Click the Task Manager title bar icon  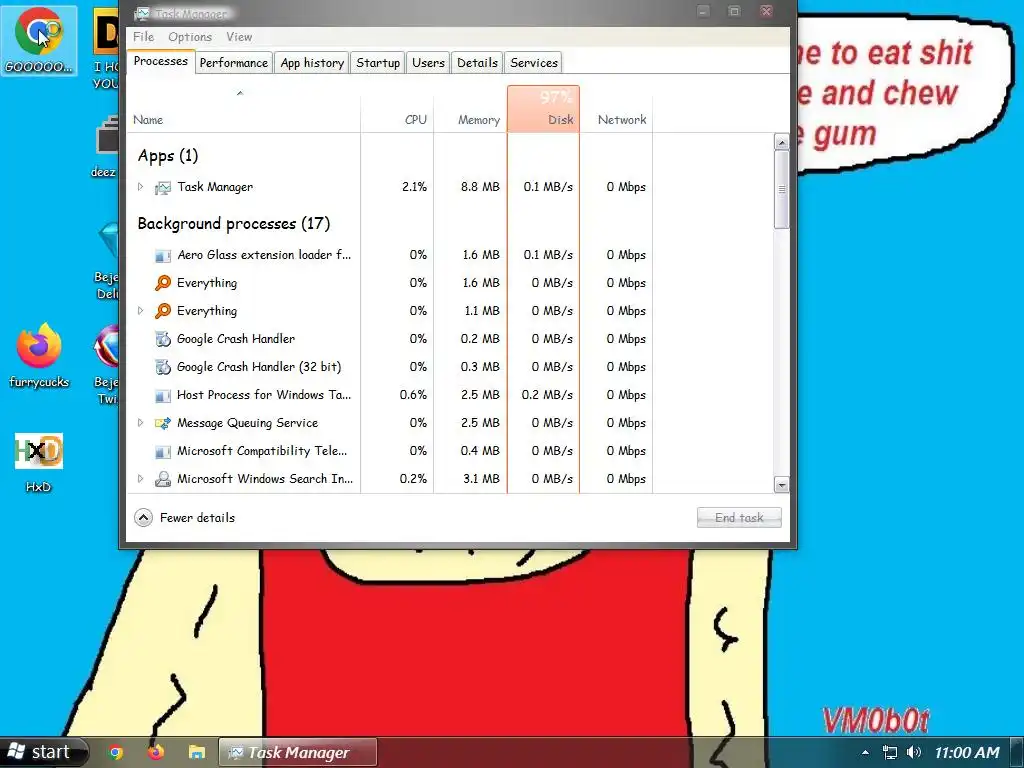141,13
